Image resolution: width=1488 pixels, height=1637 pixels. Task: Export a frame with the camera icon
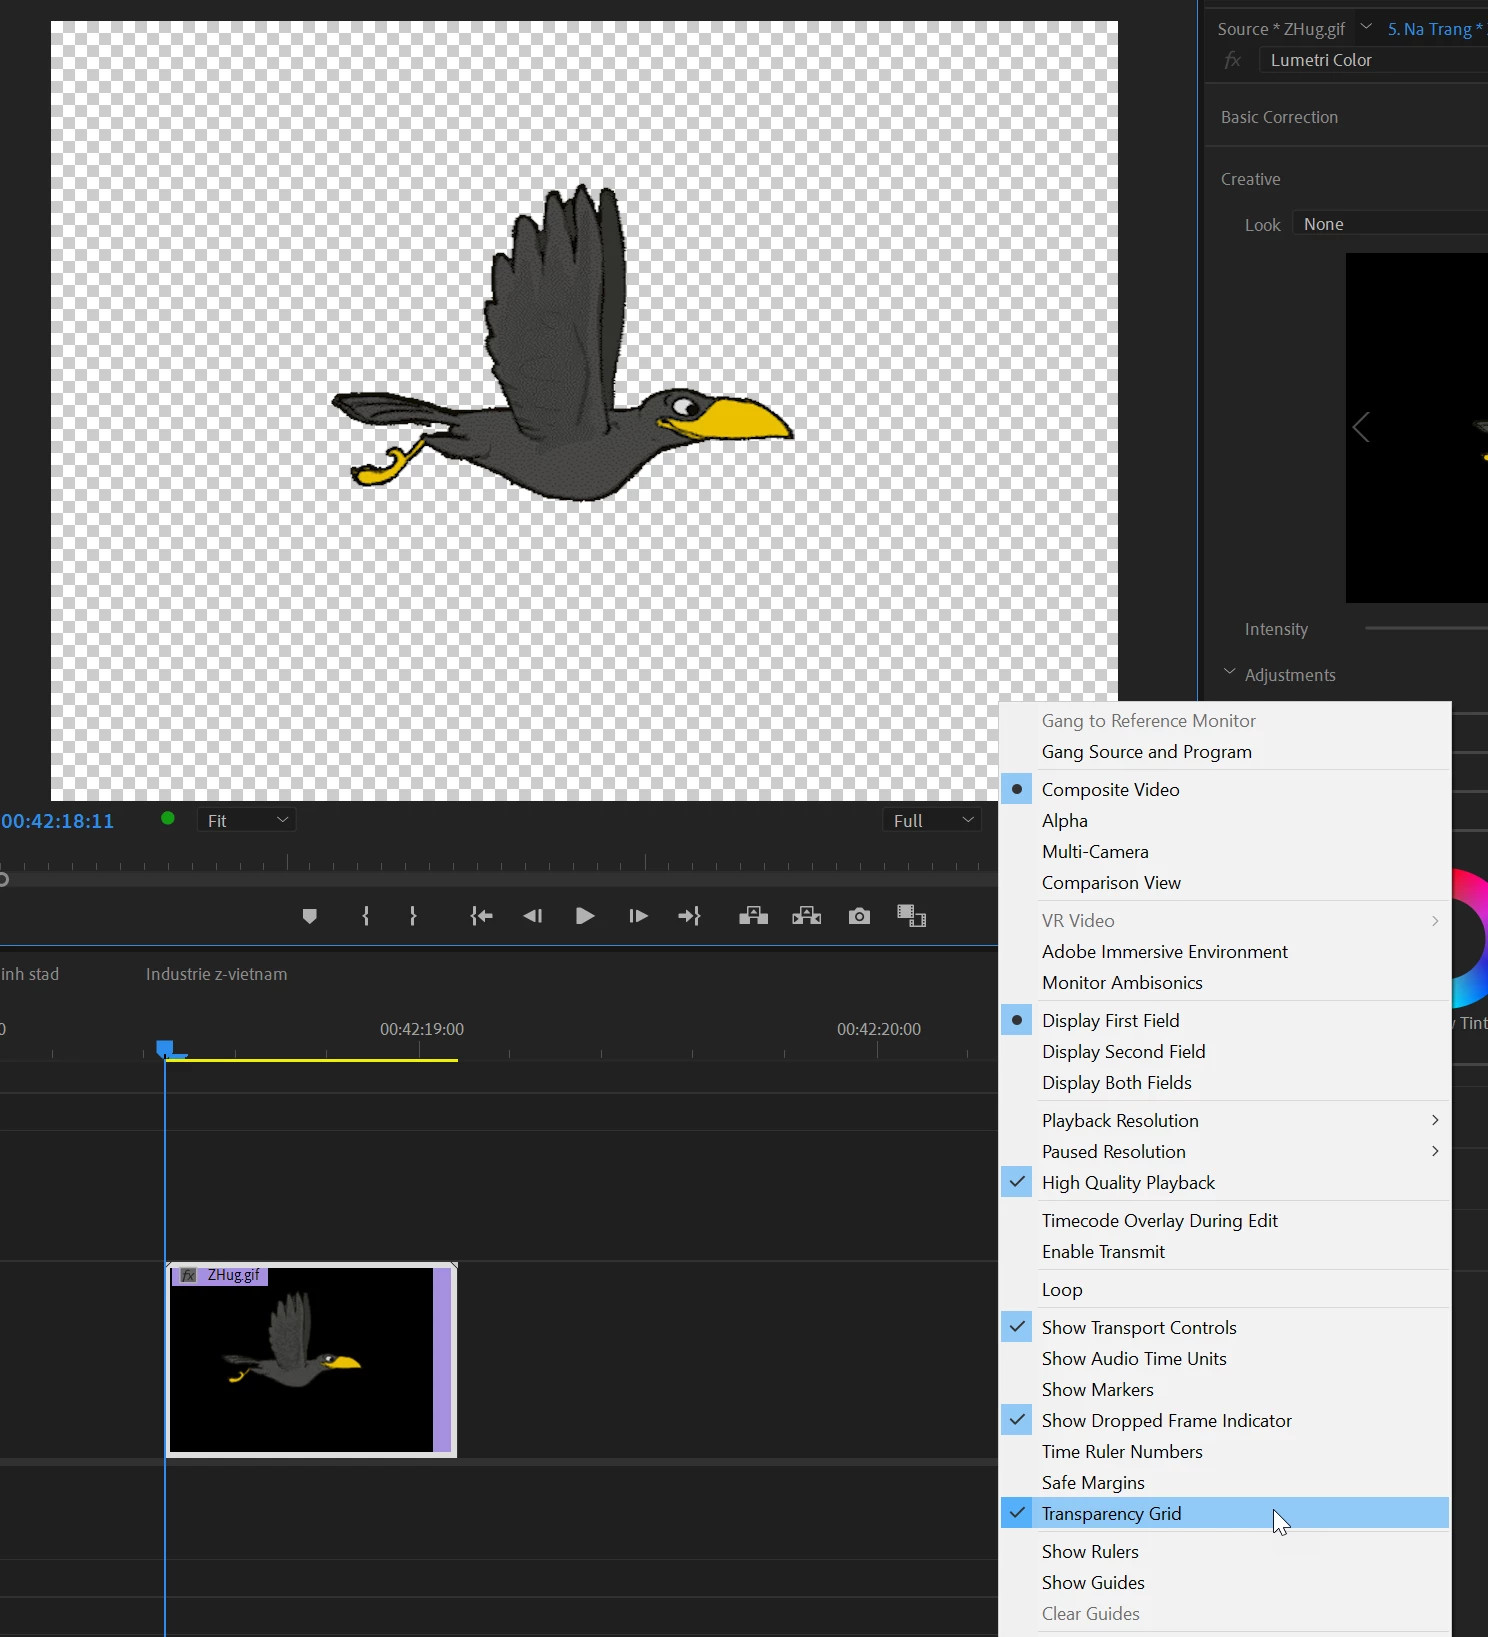pyautogui.click(x=859, y=916)
